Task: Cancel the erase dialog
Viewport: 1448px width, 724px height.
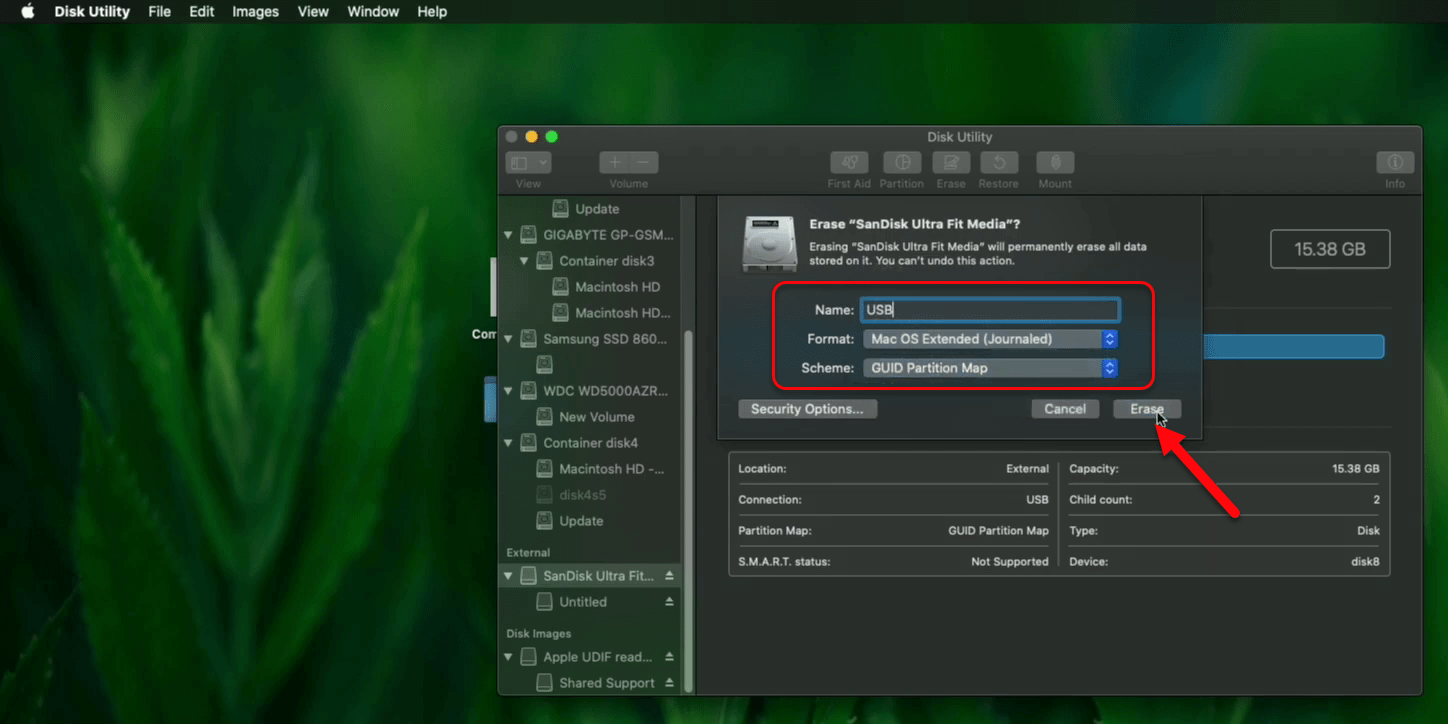Action: click(1065, 409)
